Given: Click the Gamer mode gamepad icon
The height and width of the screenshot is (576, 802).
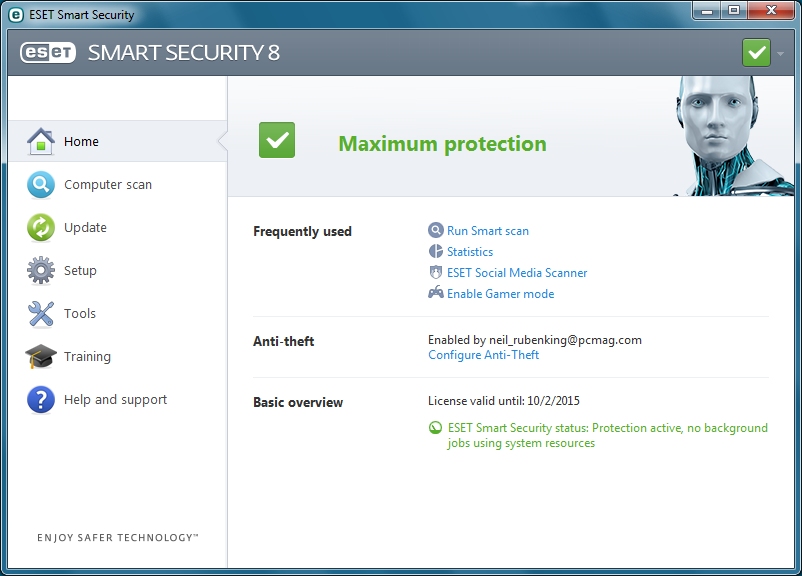Looking at the screenshot, I should [434, 294].
